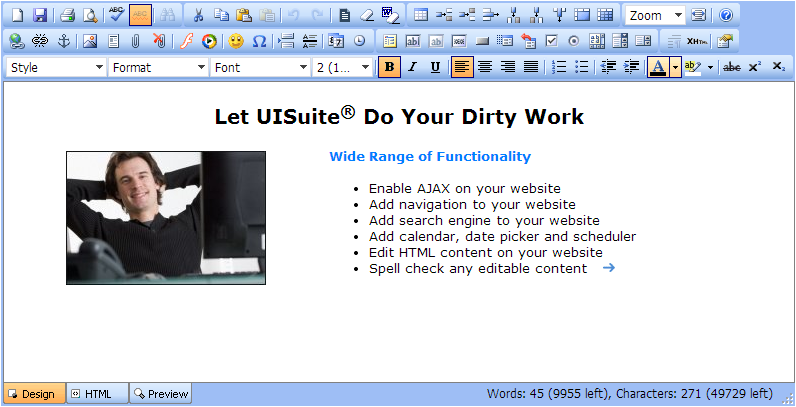Open the Zoom dropdown
Image resolution: width=796 pixels, height=407 pixels.
pos(655,15)
